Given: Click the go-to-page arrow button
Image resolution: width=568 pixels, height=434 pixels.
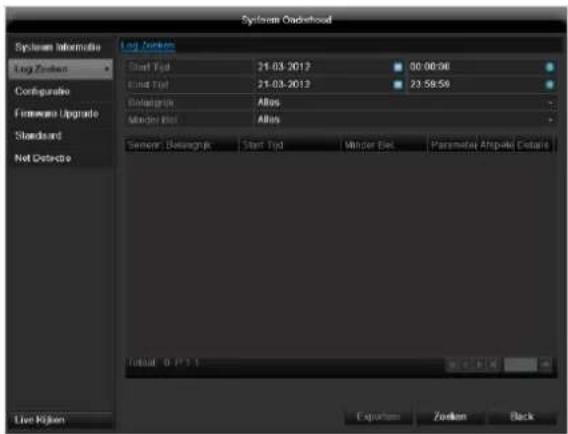Looking at the screenshot, I should 546,364.
